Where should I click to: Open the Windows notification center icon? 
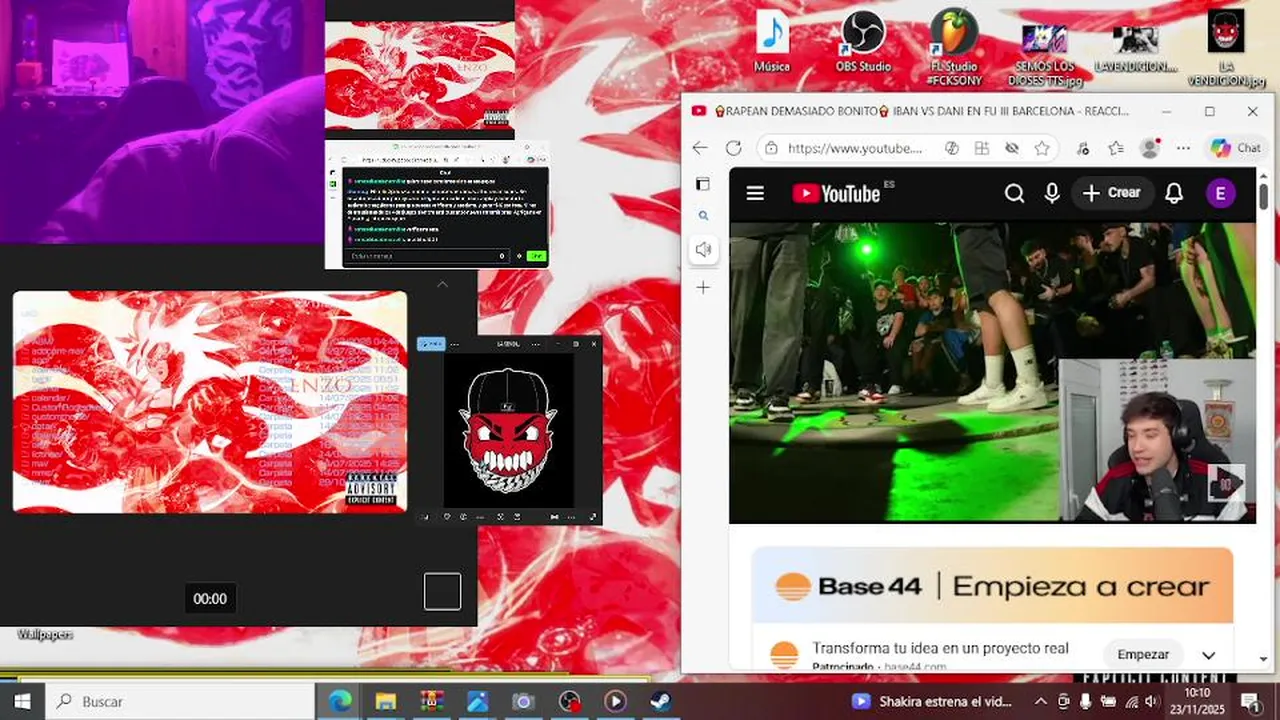tap(1250, 701)
